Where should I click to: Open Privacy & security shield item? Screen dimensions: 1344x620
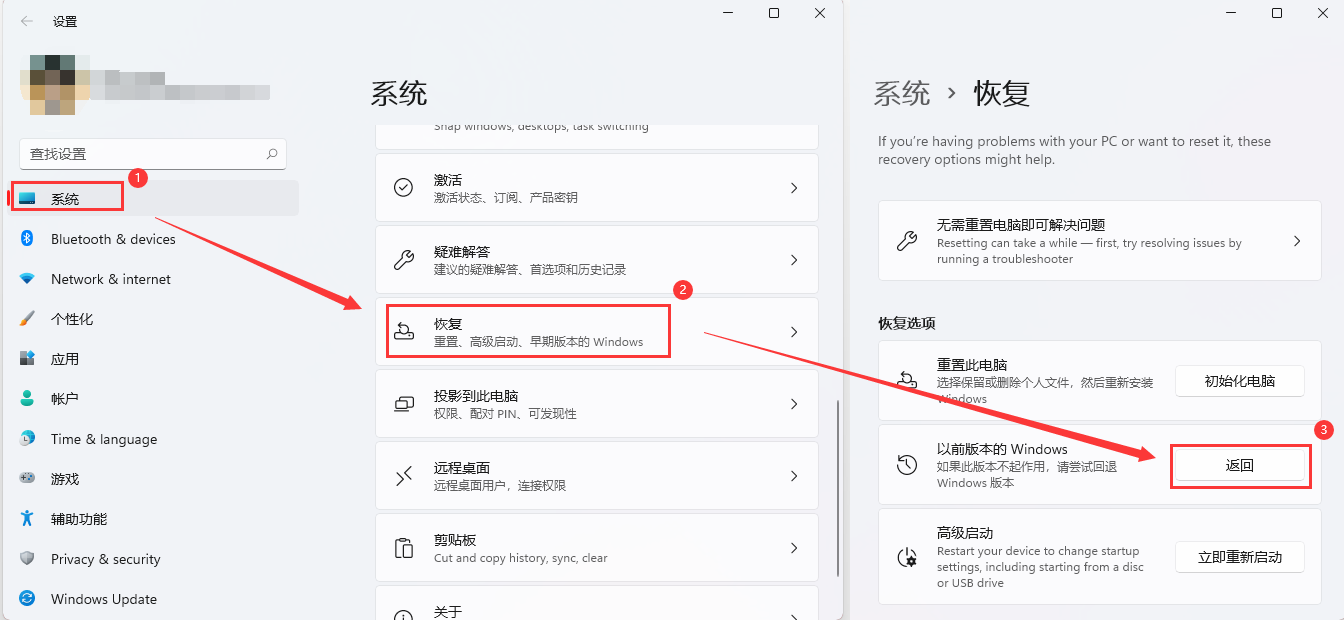tap(105, 559)
